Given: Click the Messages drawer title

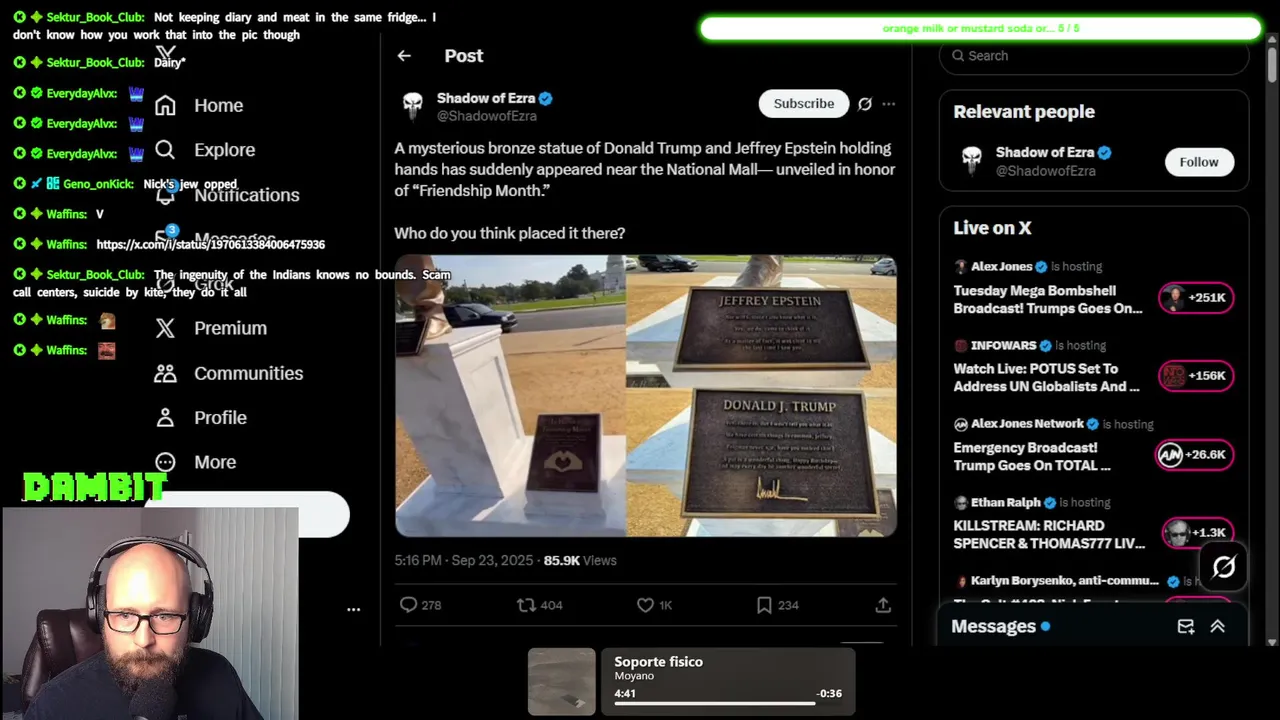Looking at the screenshot, I should click(x=993, y=626).
